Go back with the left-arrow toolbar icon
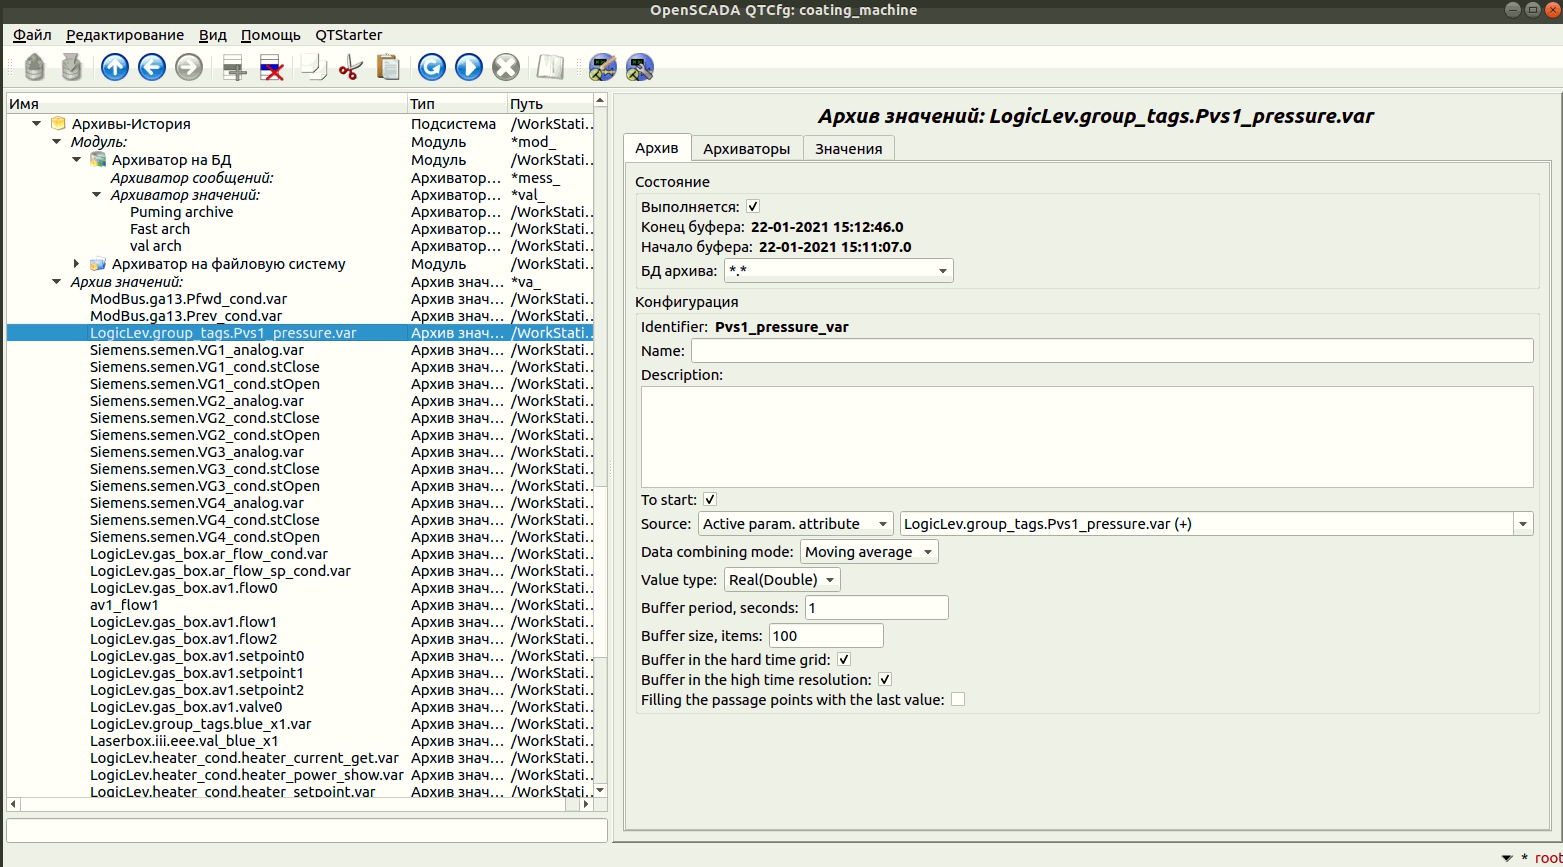This screenshot has height=867, width=1563. point(152,67)
